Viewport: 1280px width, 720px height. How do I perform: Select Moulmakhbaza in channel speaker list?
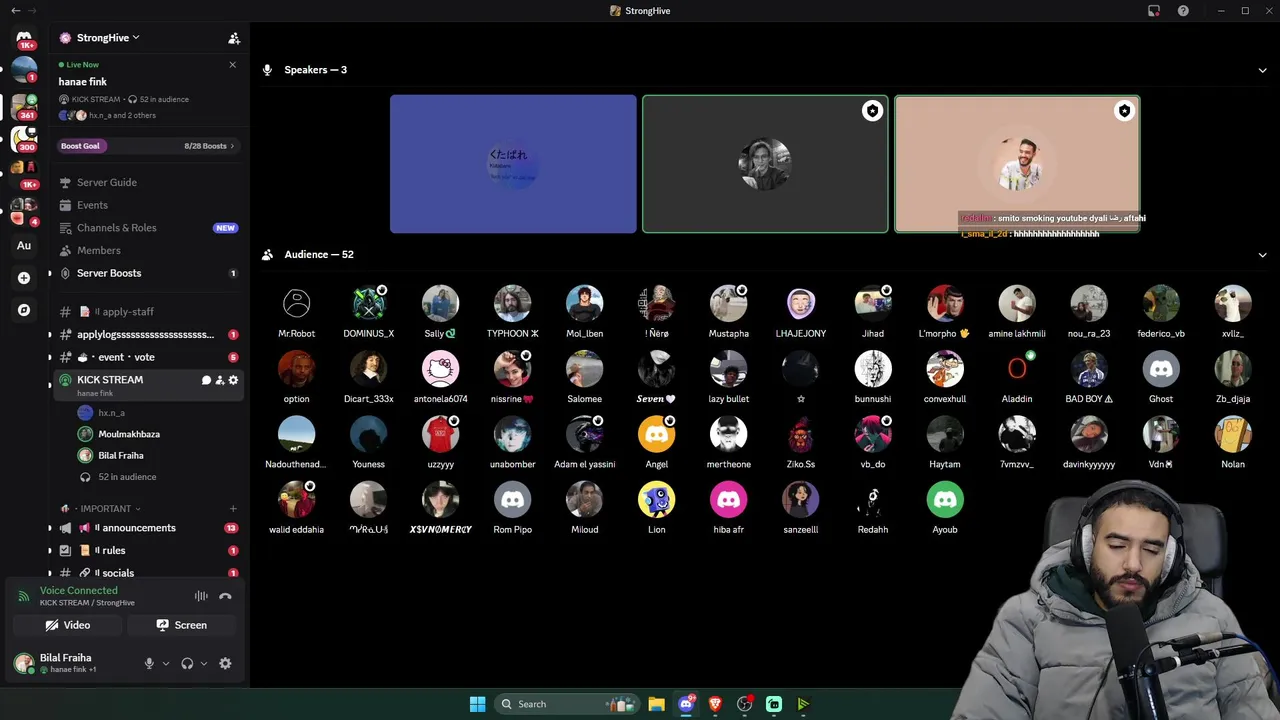pos(129,434)
